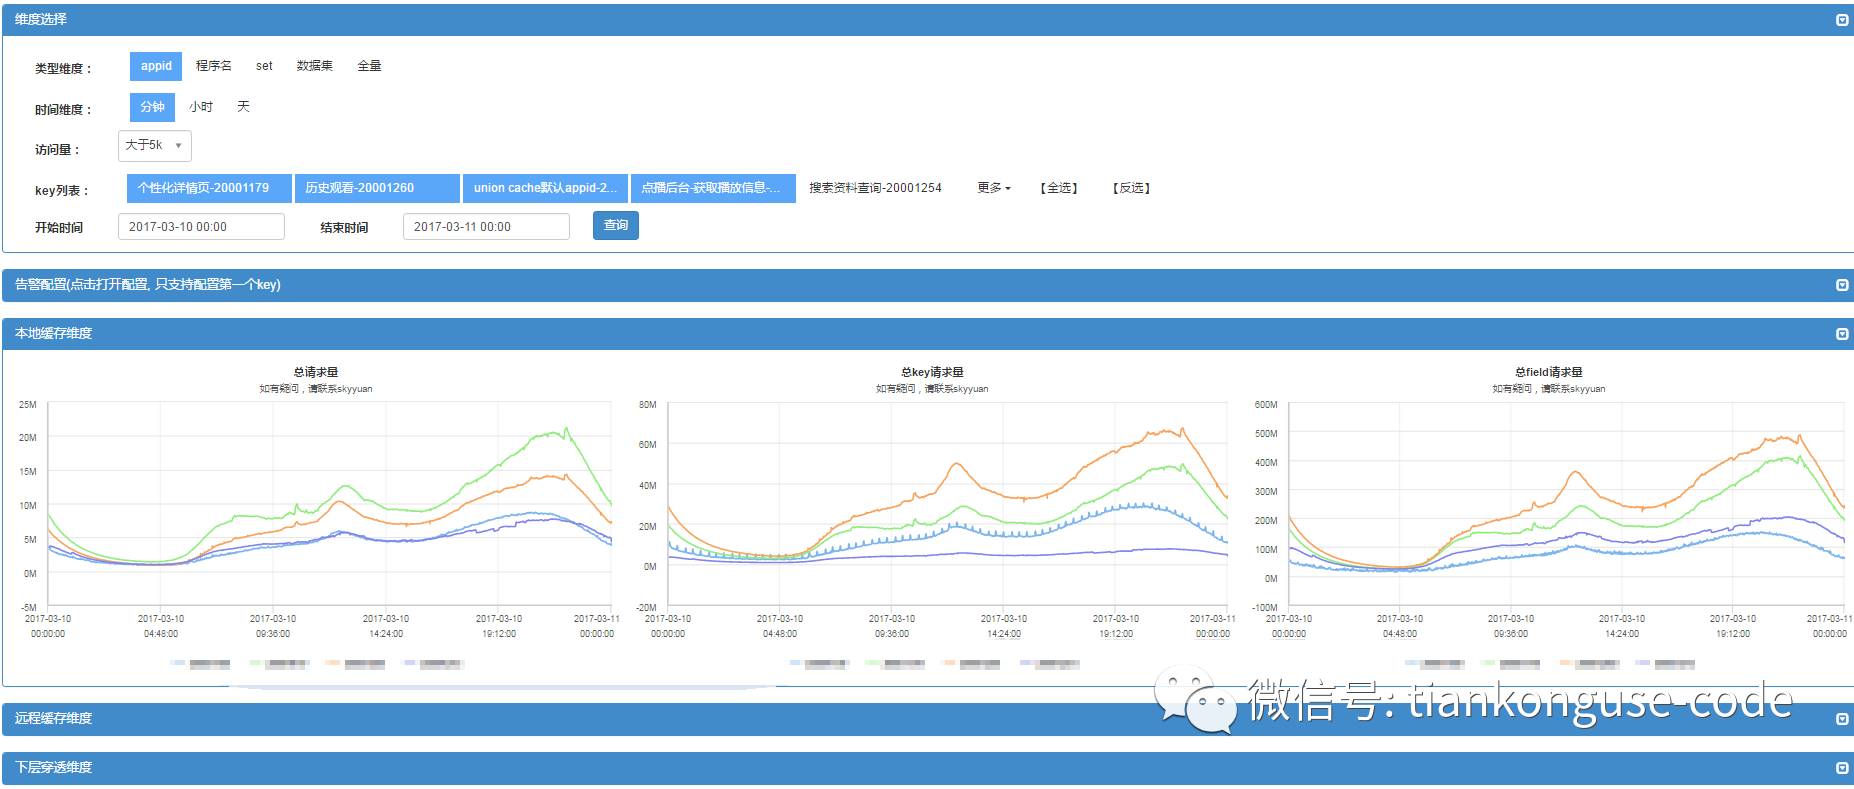Set time dimension to 小时
Screen dimensions: 1854x789
pyautogui.click(x=201, y=107)
